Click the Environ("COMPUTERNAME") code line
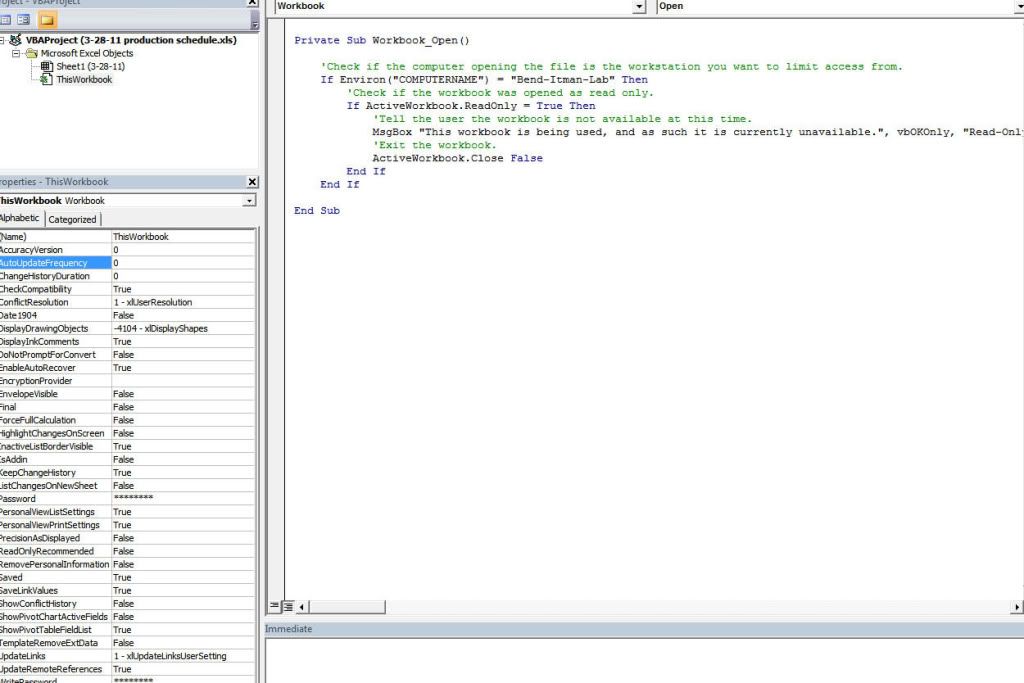 point(484,80)
